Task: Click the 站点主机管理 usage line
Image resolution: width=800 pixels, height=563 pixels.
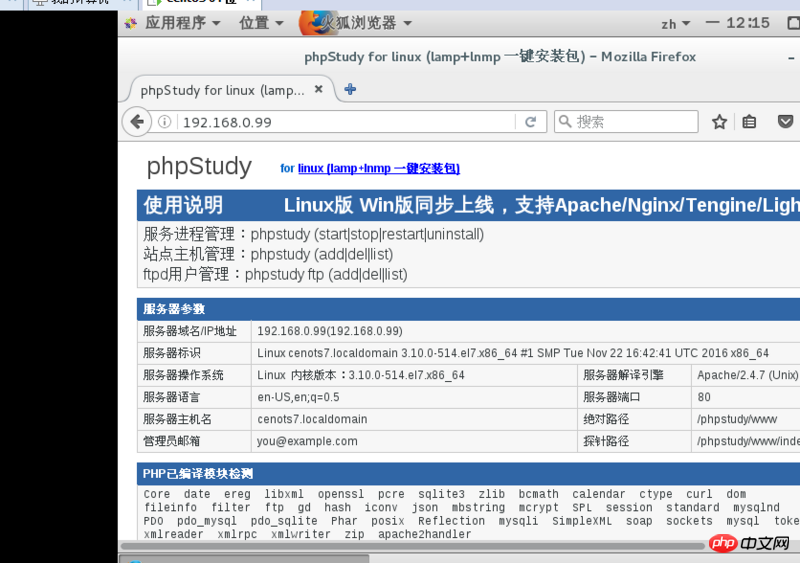Action: pyautogui.click(x=268, y=254)
